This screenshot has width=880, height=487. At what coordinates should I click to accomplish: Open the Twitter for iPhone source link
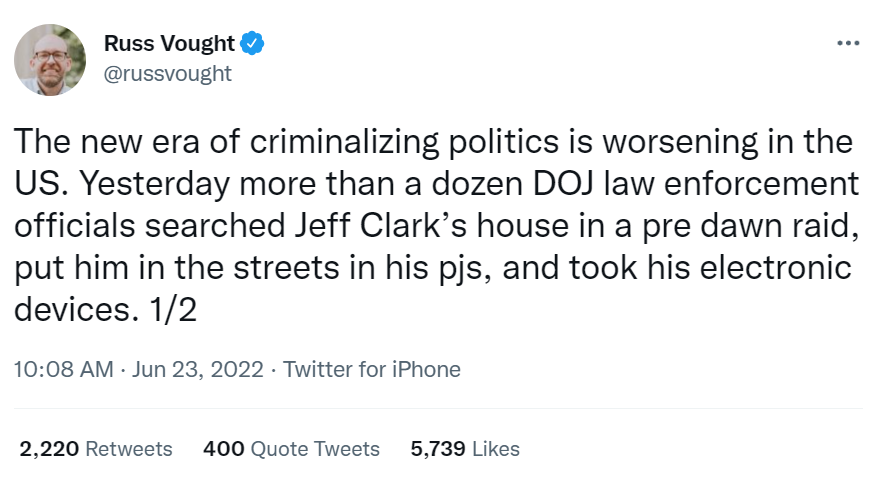click(x=372, y=369)
